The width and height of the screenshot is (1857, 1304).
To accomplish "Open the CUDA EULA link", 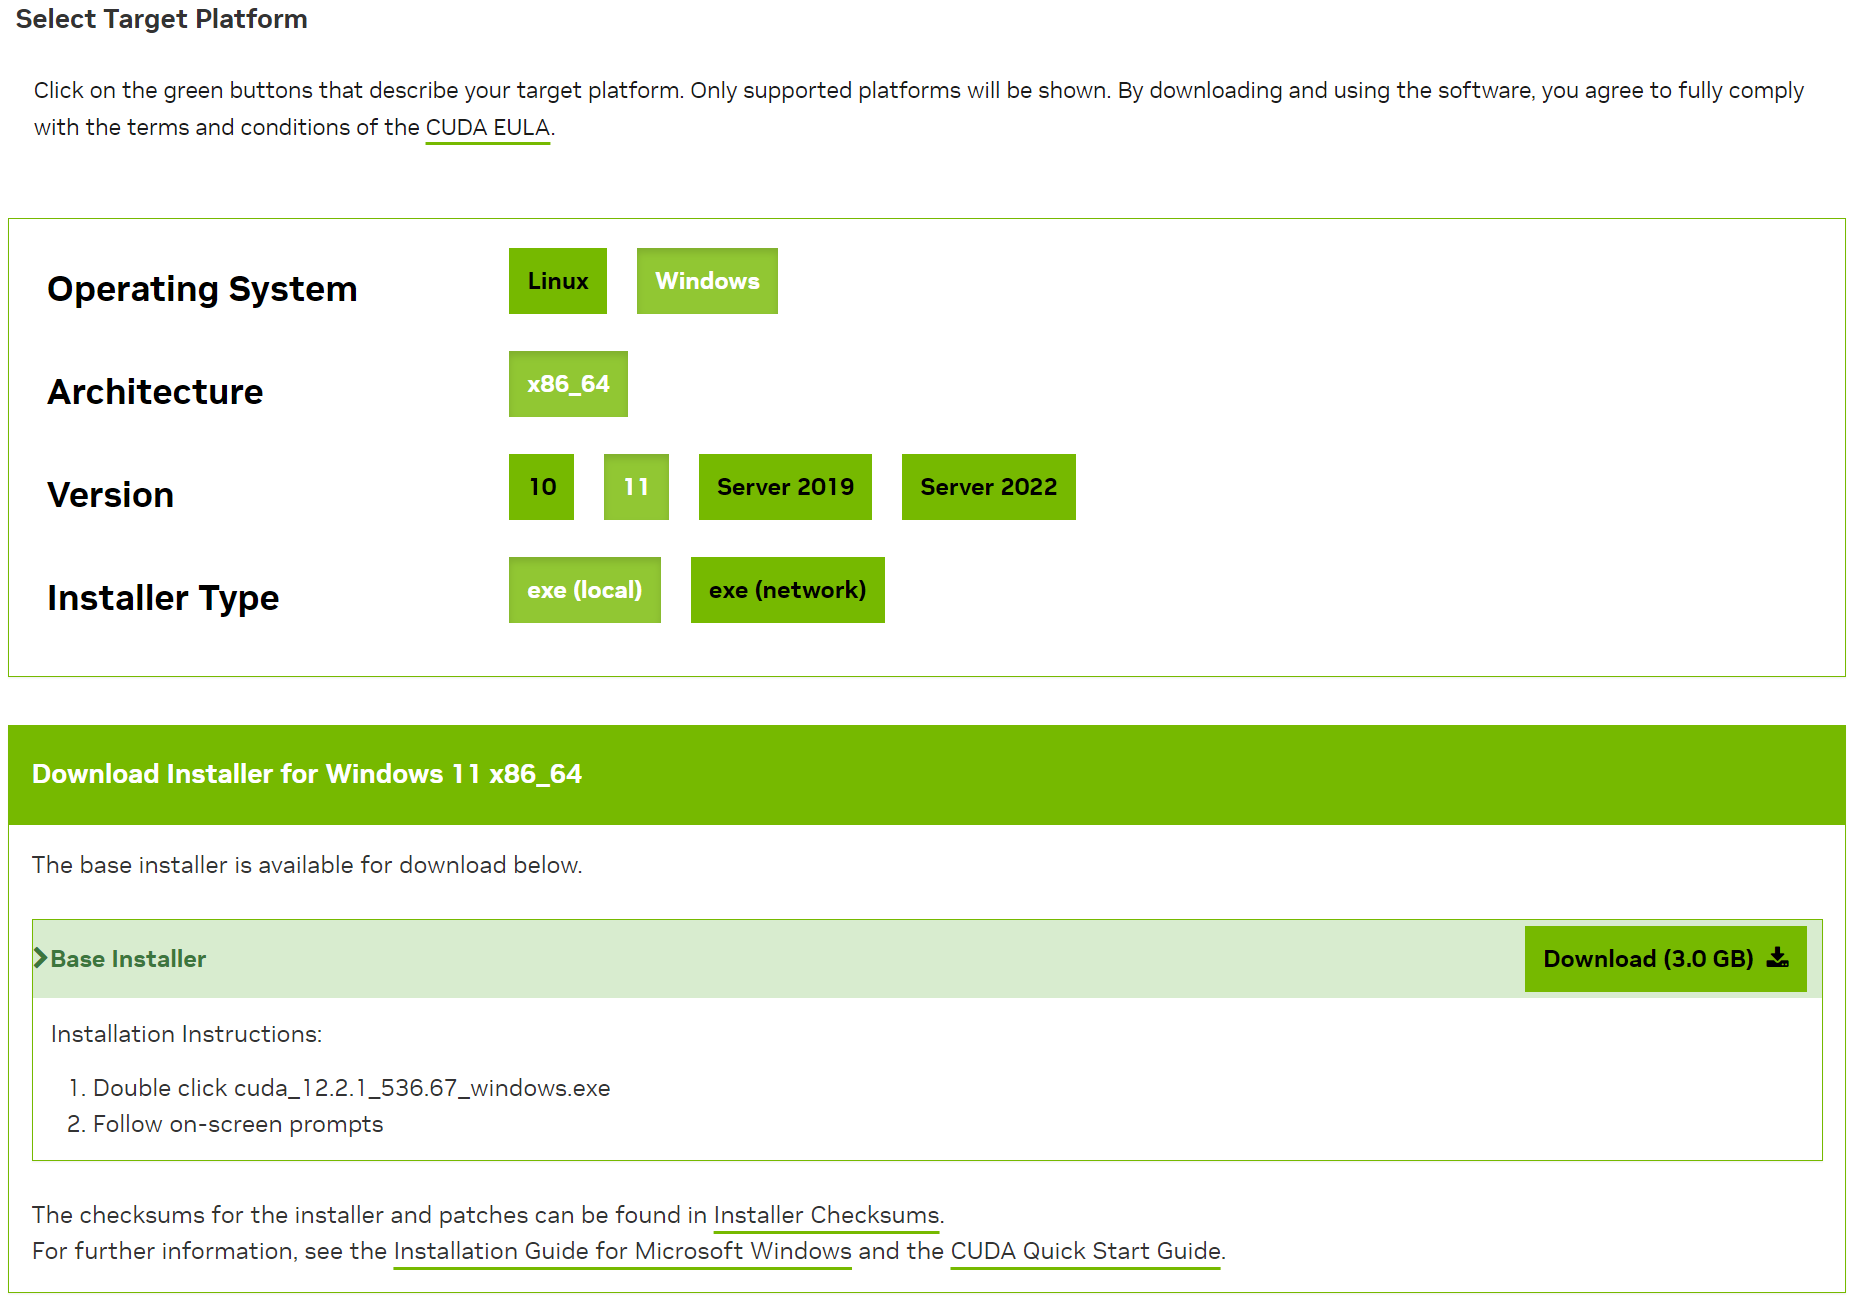I will (488, 128).
